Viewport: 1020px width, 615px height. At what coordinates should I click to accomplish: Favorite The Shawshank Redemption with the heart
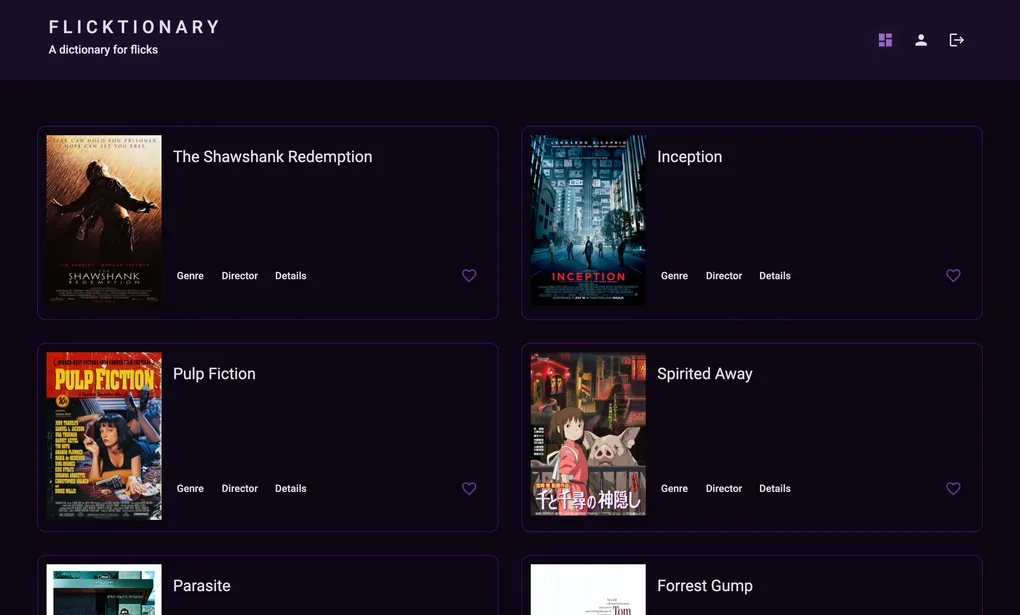pos(469,275)
